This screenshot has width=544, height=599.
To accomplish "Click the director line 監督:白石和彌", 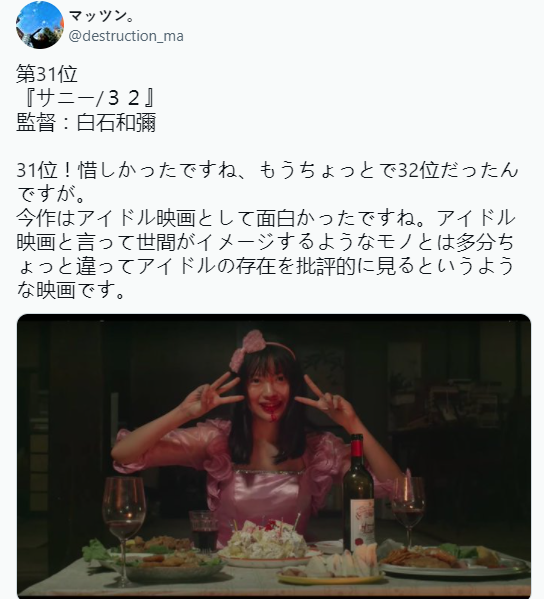I will [x=86, y=123].
